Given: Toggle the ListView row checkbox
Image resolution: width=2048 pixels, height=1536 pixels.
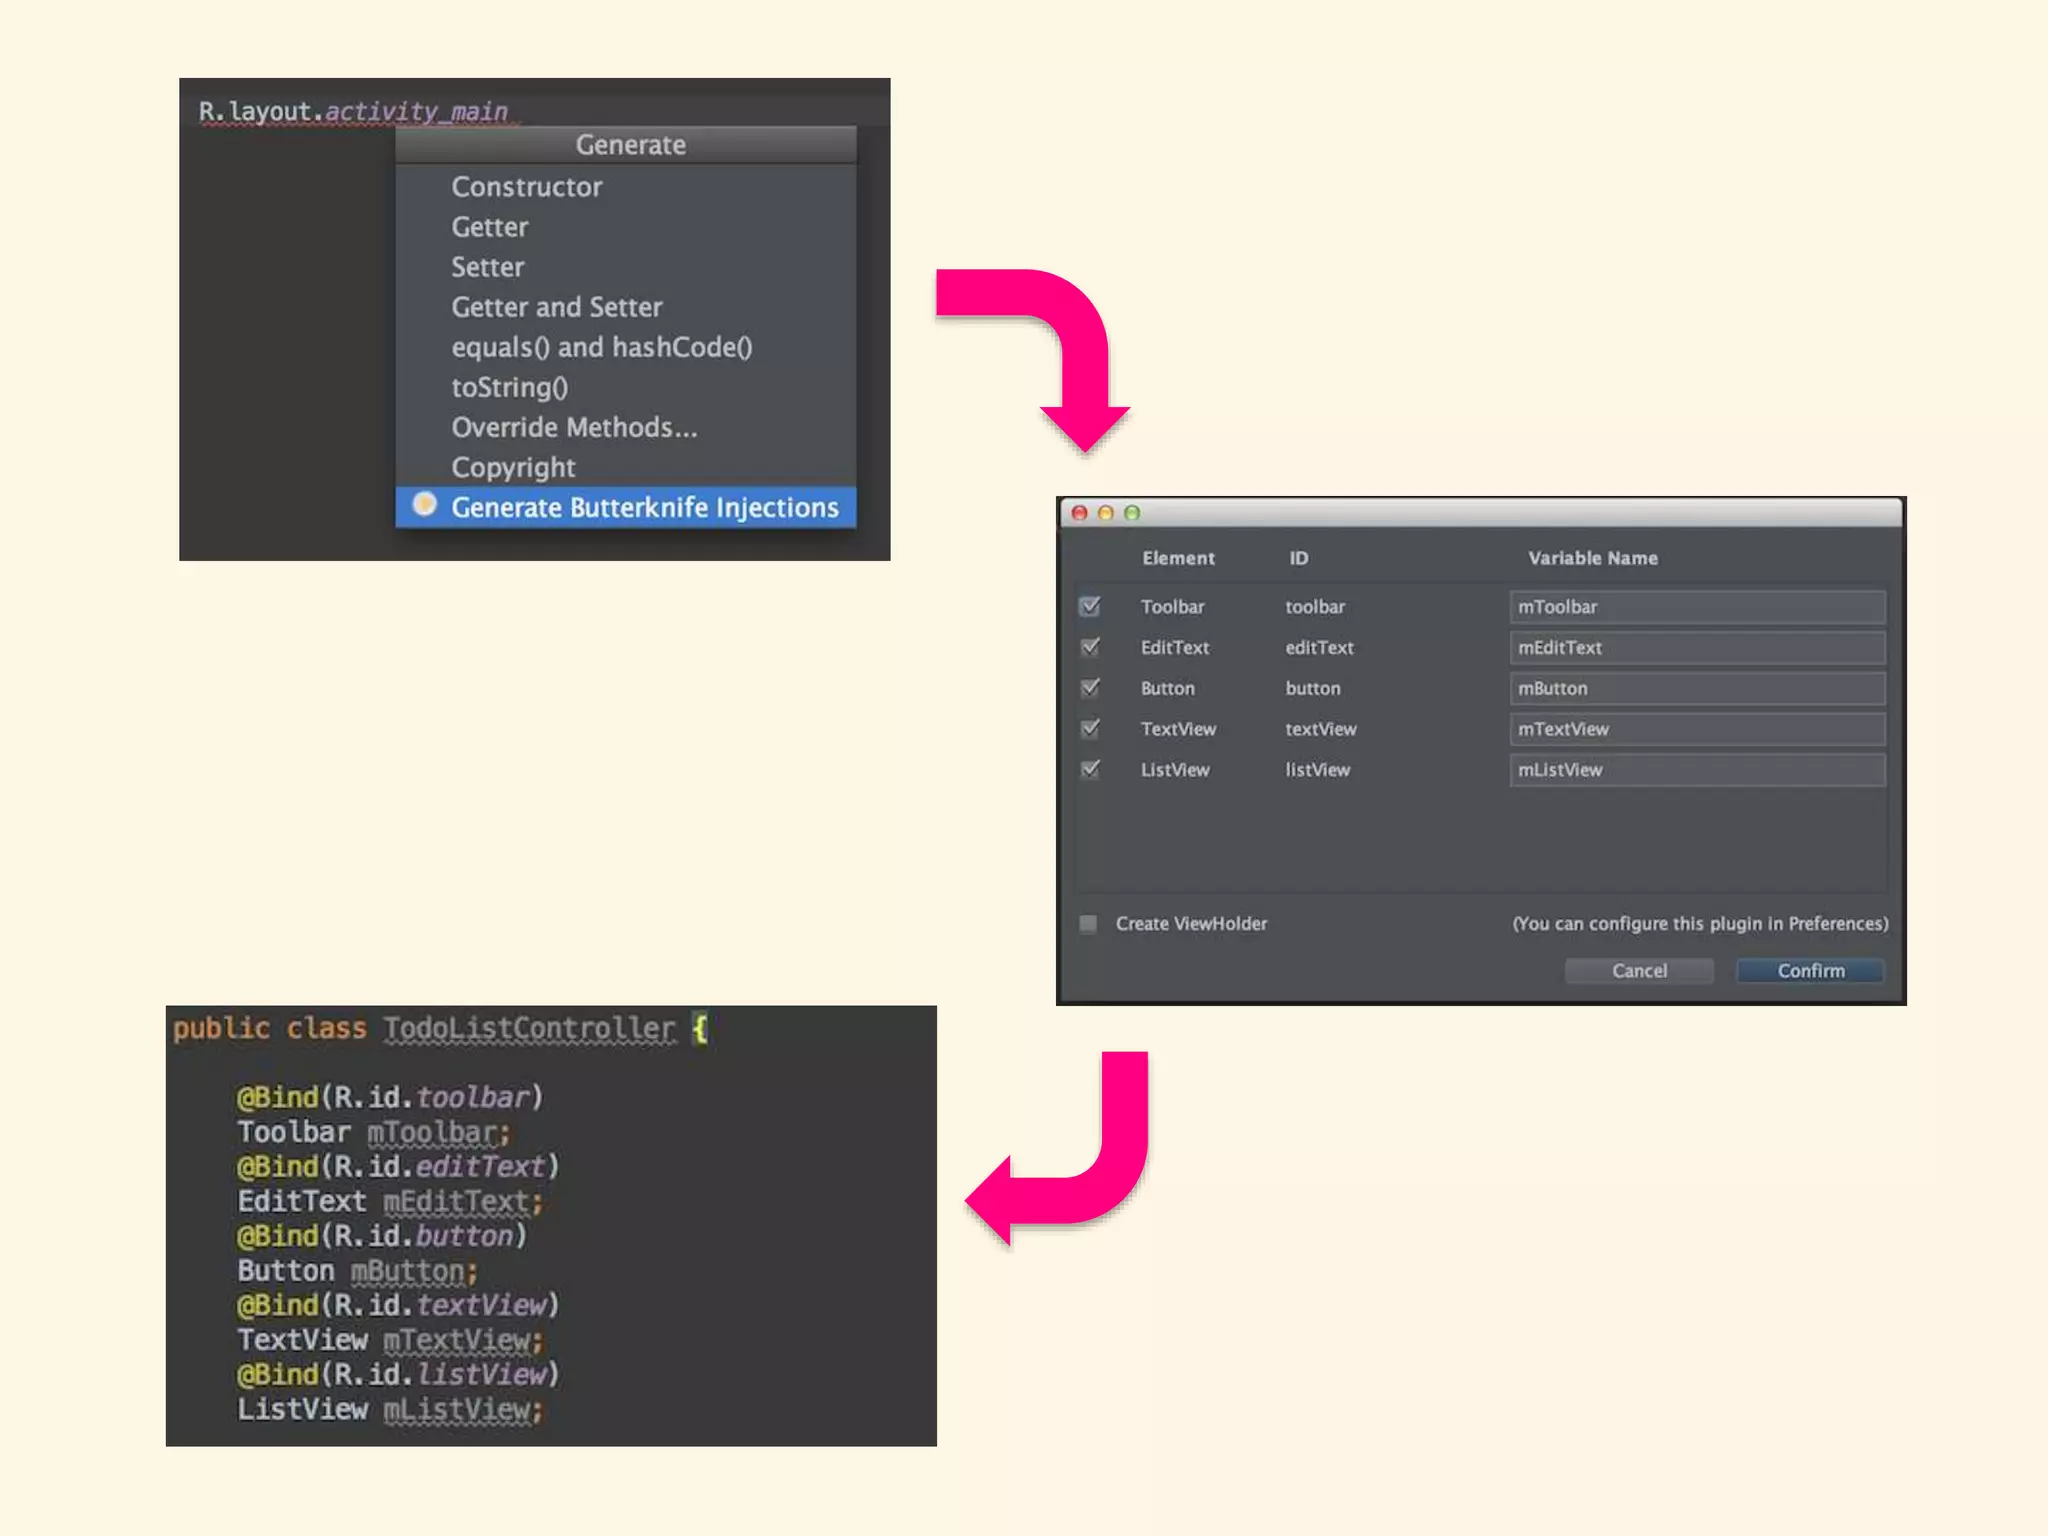Looking at the screenshot, I should click(1090, 769).
